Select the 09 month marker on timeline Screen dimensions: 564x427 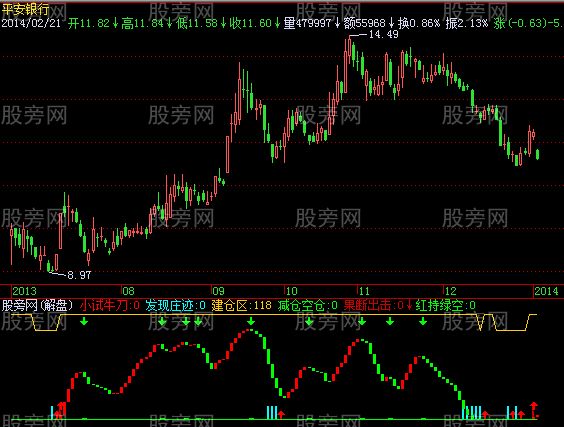click(x=218, y=291)
